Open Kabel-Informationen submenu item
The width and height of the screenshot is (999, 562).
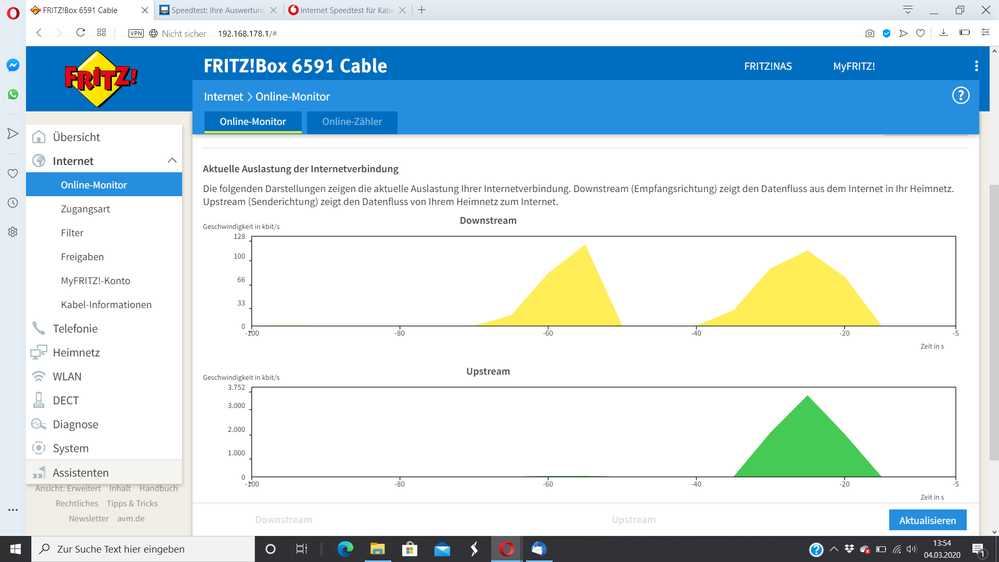point(104,305)
